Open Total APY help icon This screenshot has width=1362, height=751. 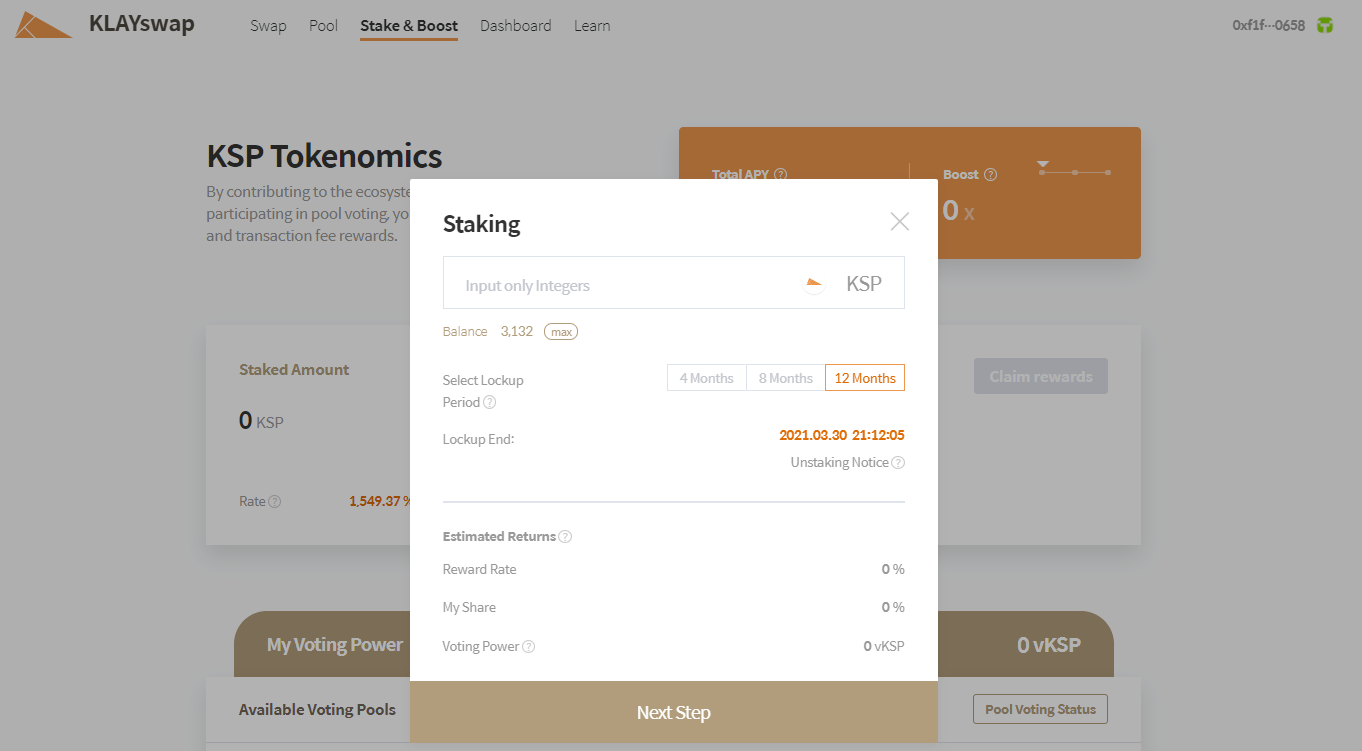tap(781, 174)
